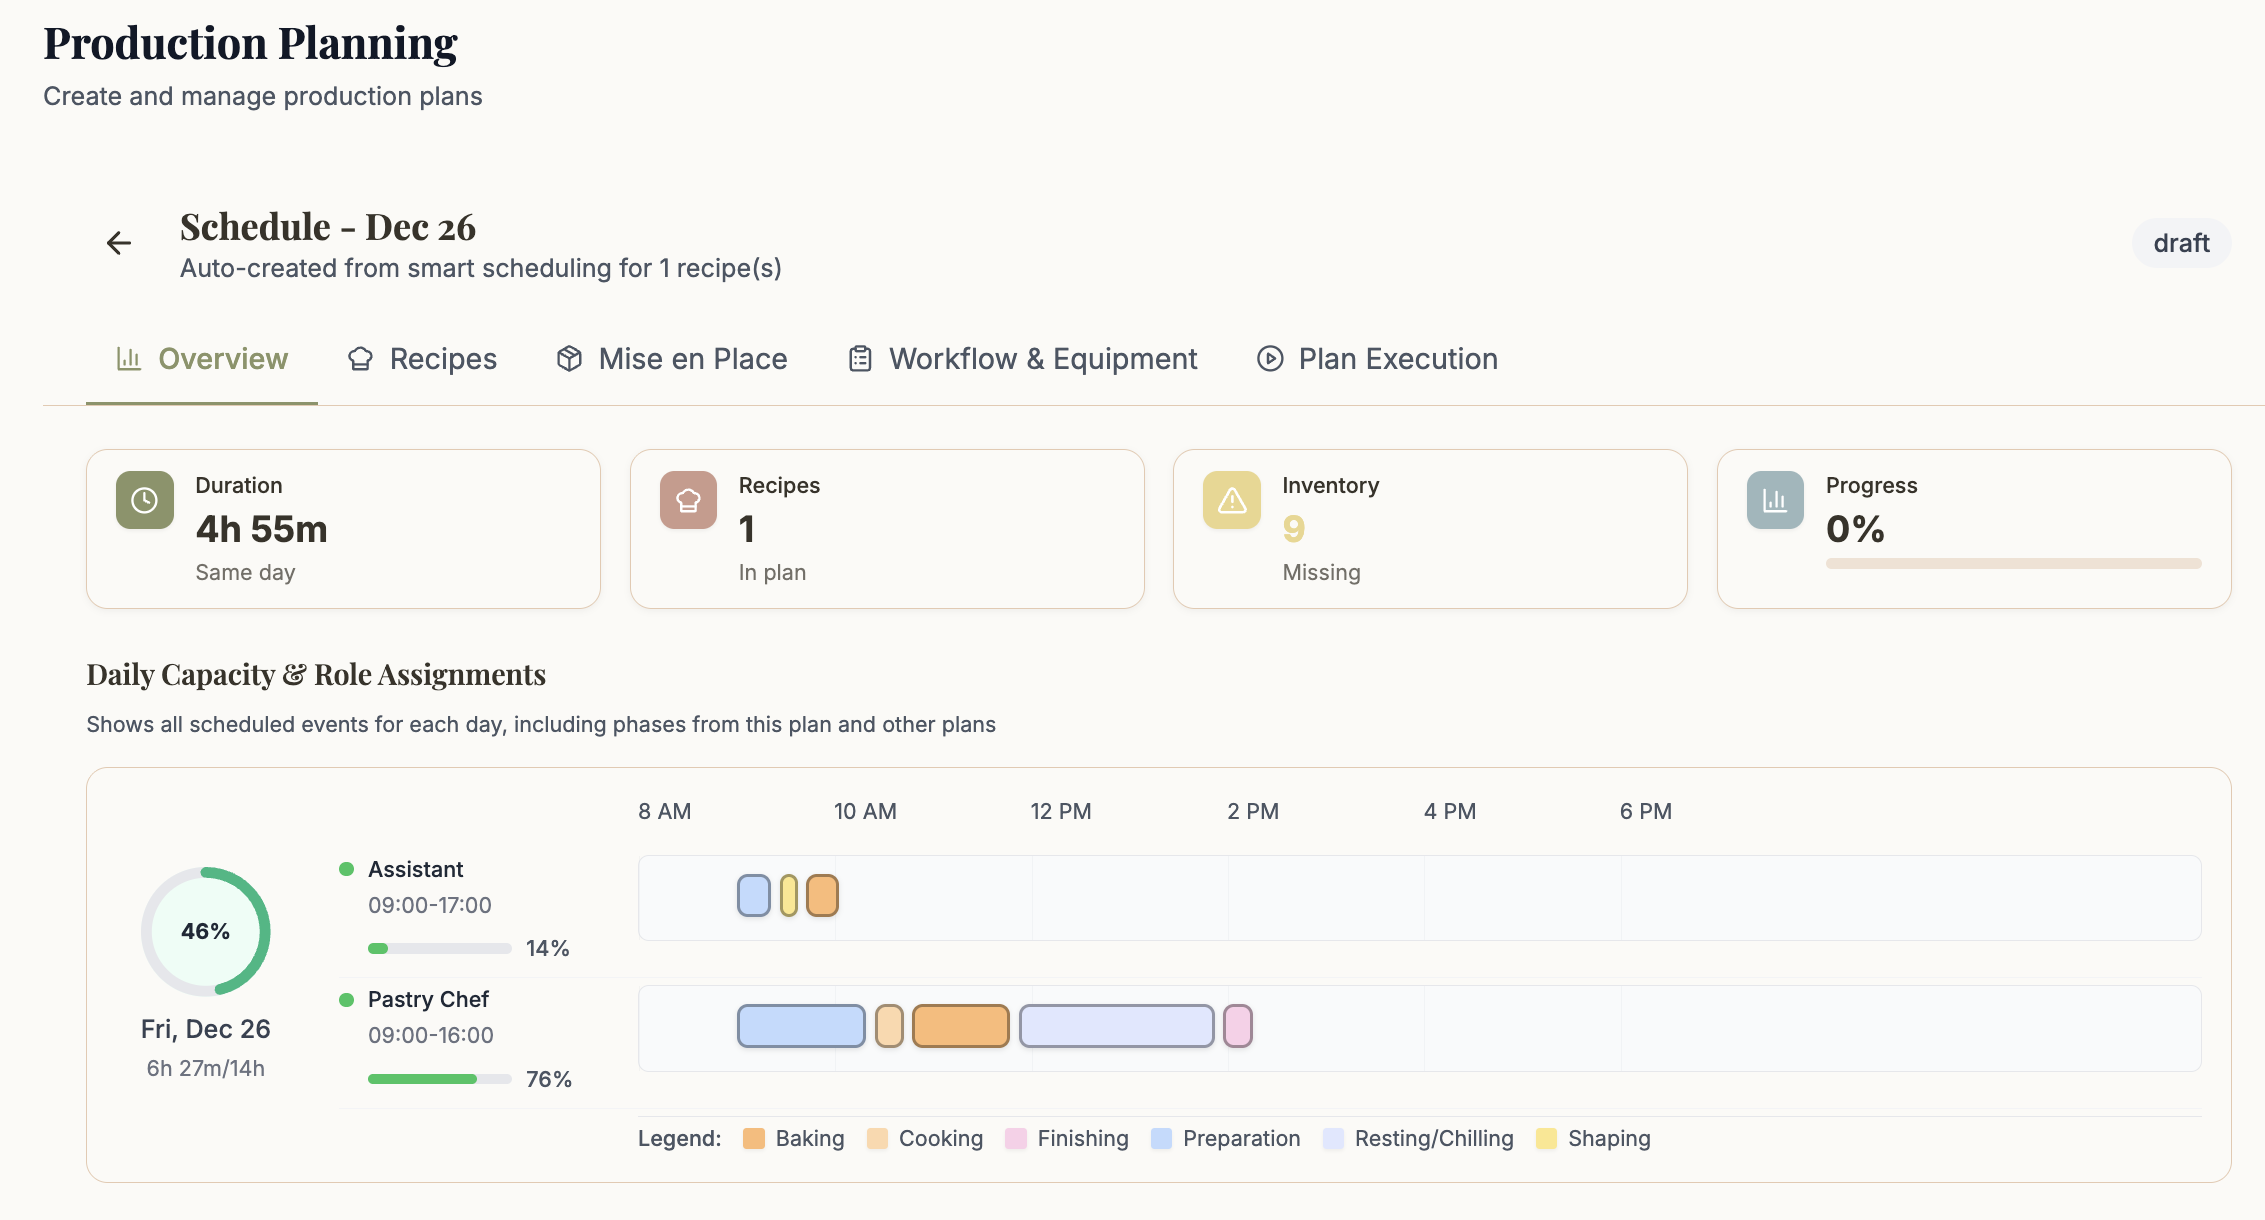The height and width of the screenshot is (1220, 2265).
Task: Click the chef hat icon beside Recipes tab
Action: tap(360, 358)
